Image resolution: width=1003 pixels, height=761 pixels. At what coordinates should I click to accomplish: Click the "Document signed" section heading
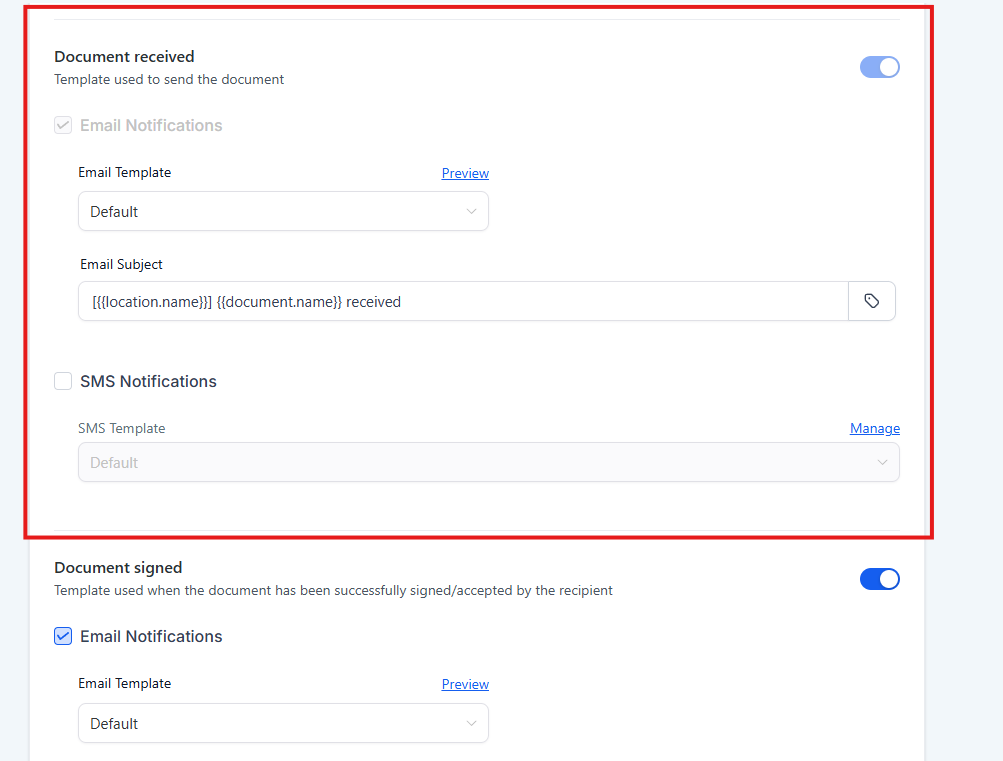pyautogui.click(x=118, y=568)
